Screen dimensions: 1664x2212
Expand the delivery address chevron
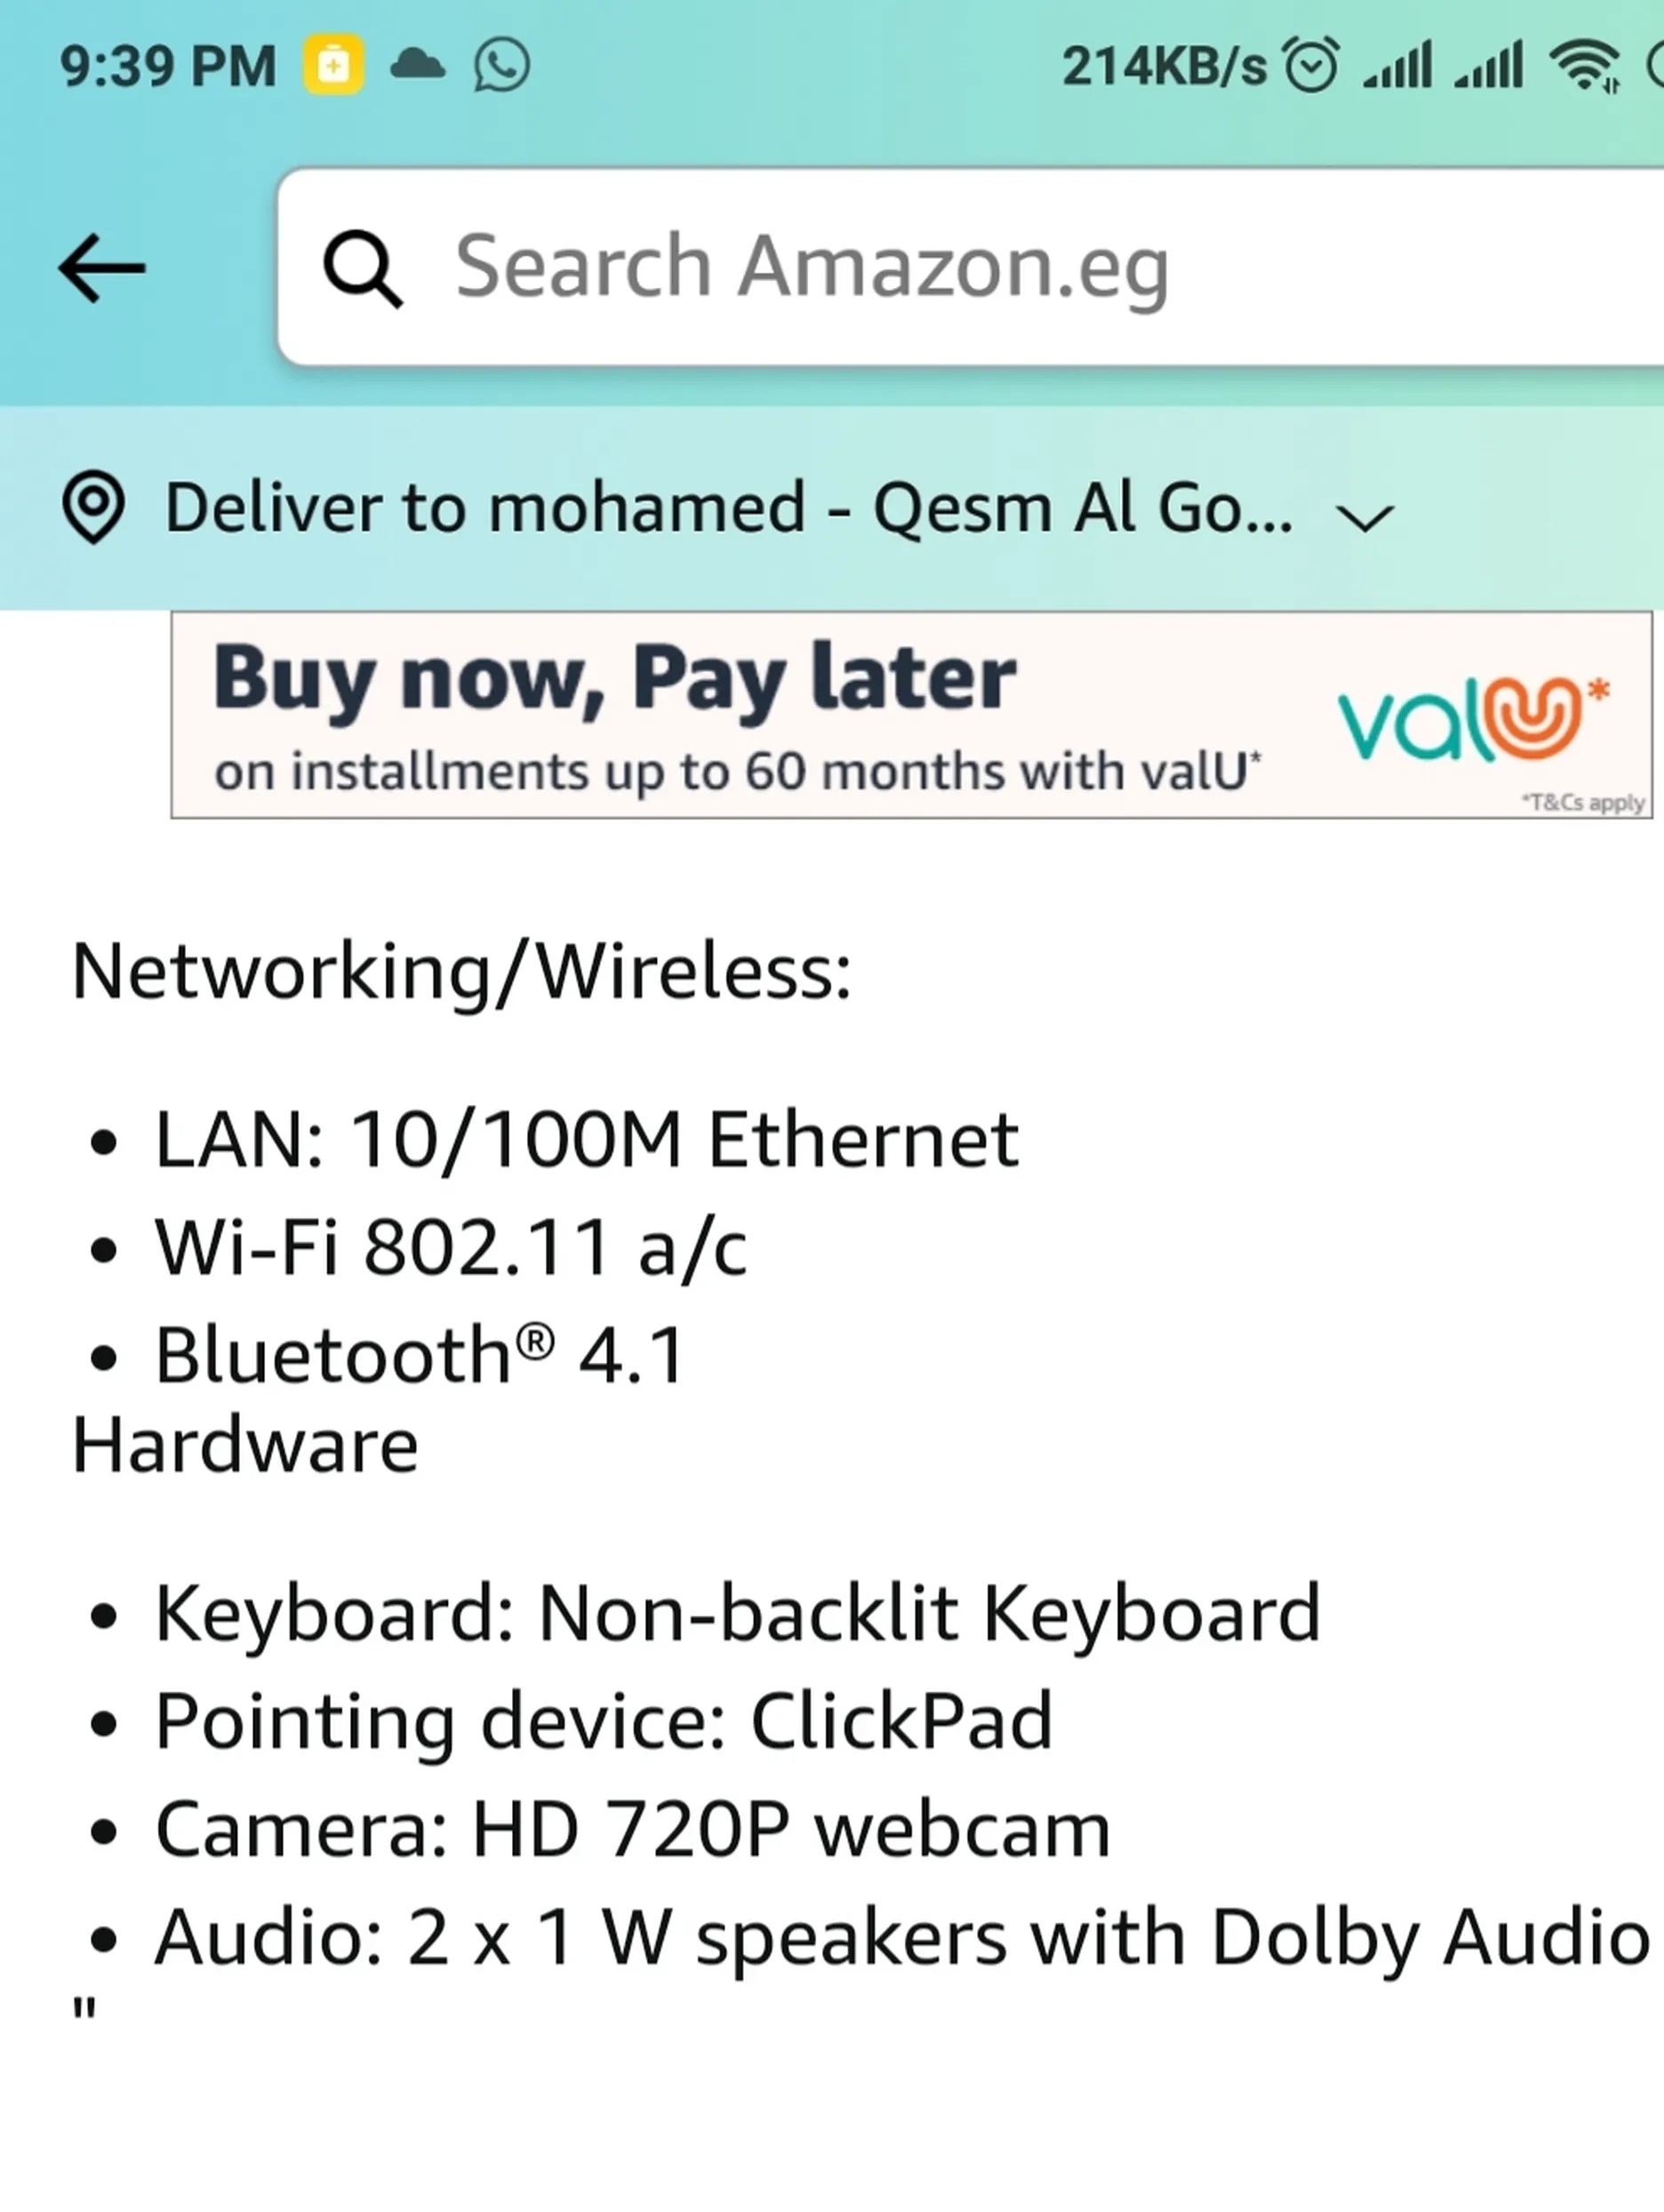pos(1365,516)
